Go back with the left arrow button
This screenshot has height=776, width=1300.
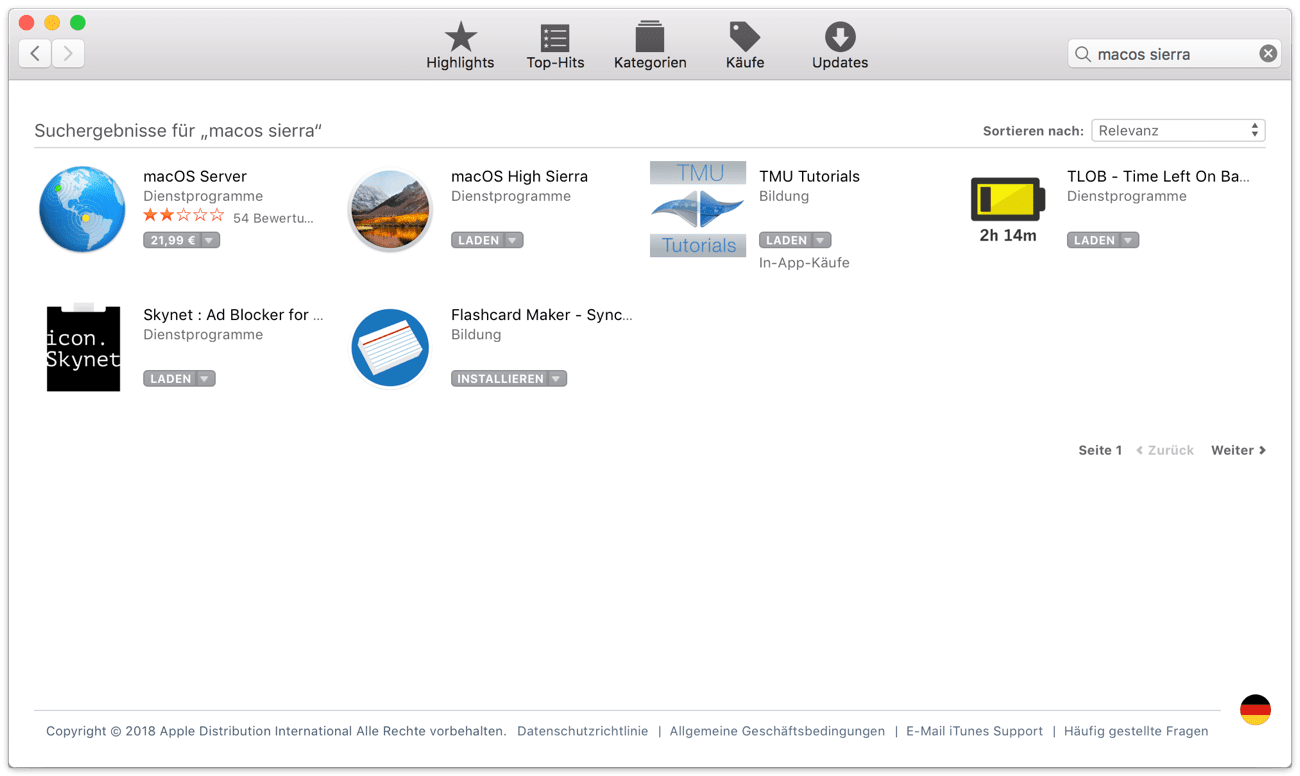tap(35, 53)
